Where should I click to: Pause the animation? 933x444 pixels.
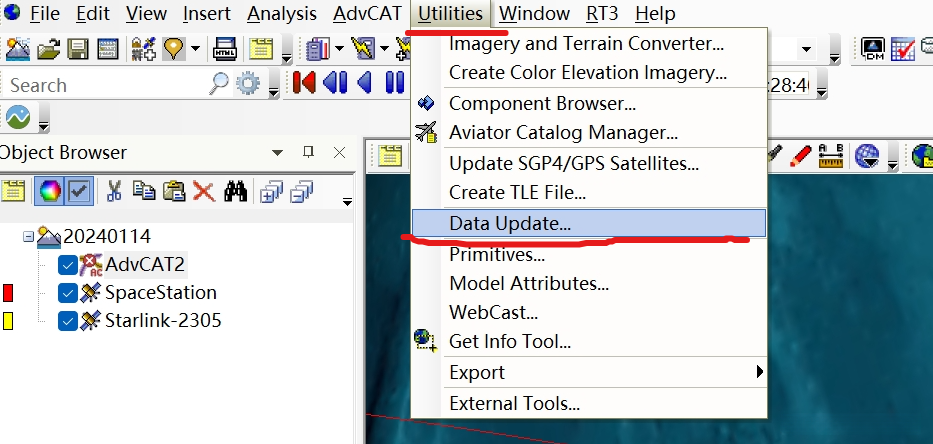tap(395, 82)
